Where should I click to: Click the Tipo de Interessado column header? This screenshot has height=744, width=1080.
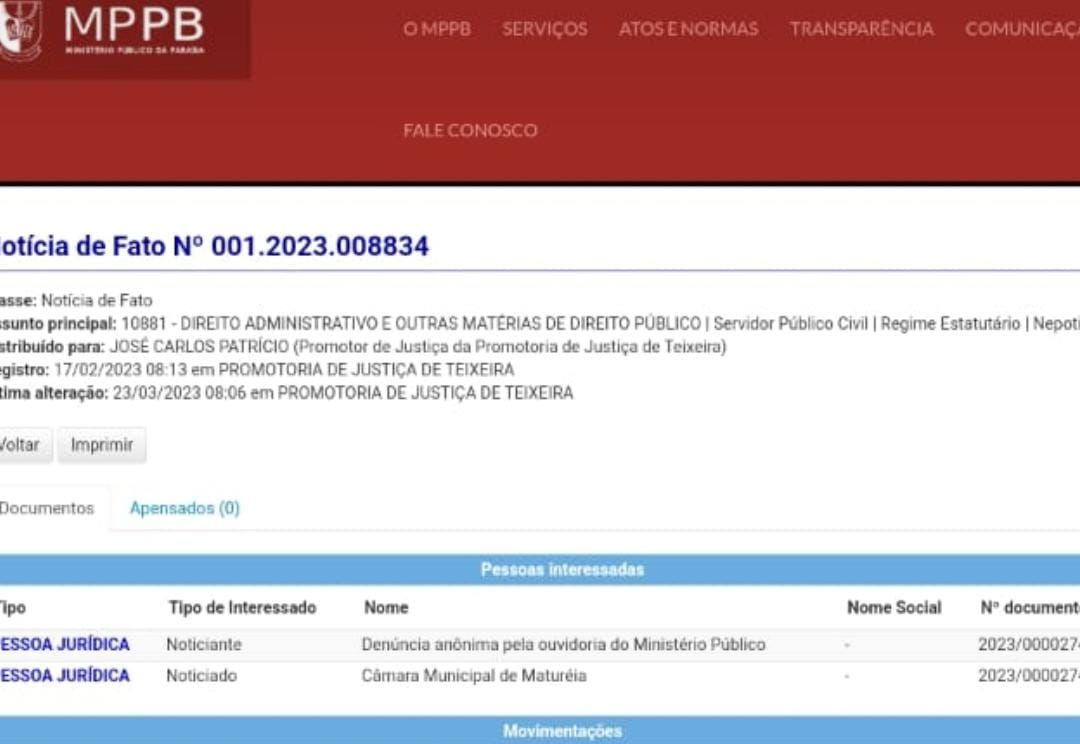click(x=242, y=607)
